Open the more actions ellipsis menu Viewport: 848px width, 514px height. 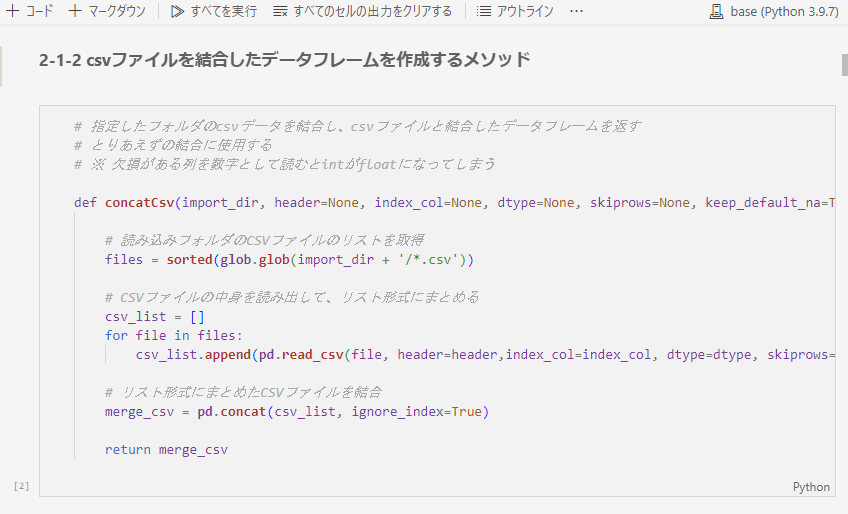(x=577, y=11)
